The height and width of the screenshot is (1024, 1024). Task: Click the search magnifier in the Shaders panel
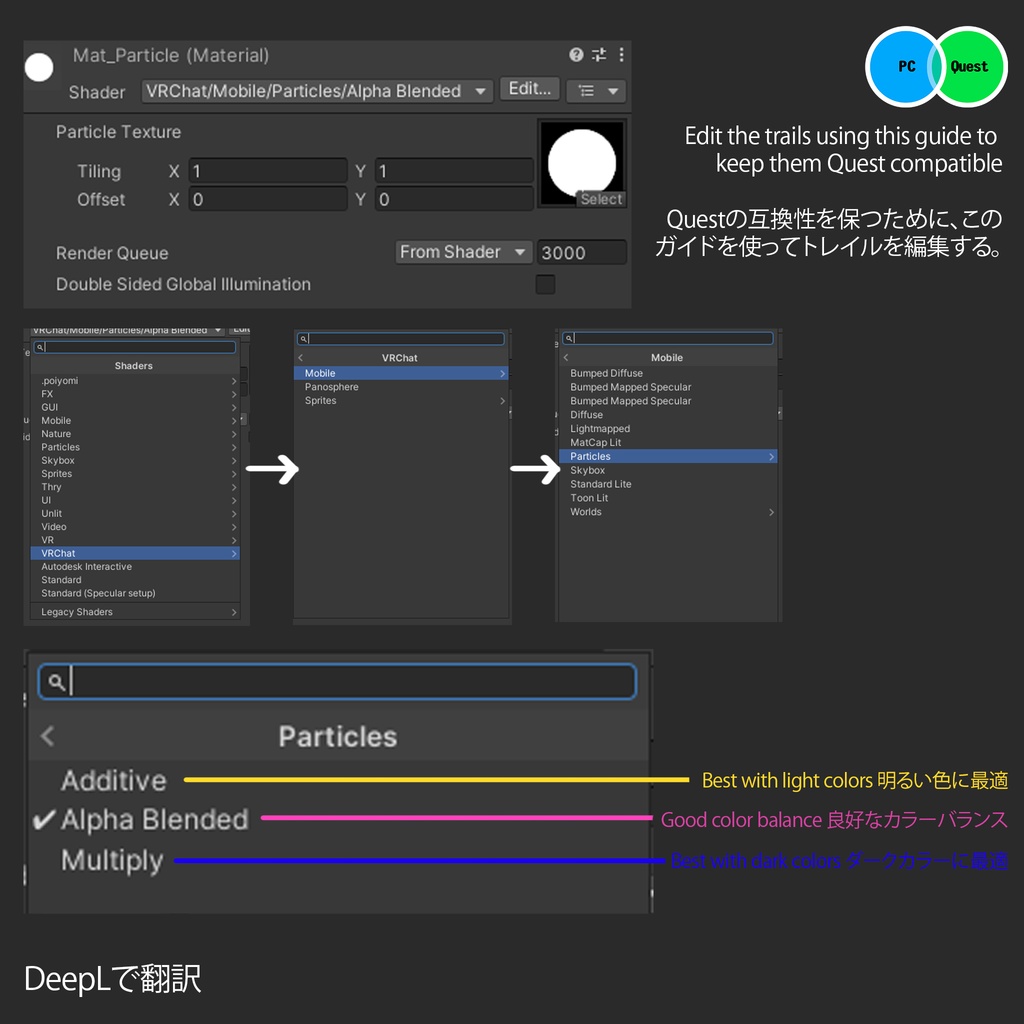pos(38,347)
